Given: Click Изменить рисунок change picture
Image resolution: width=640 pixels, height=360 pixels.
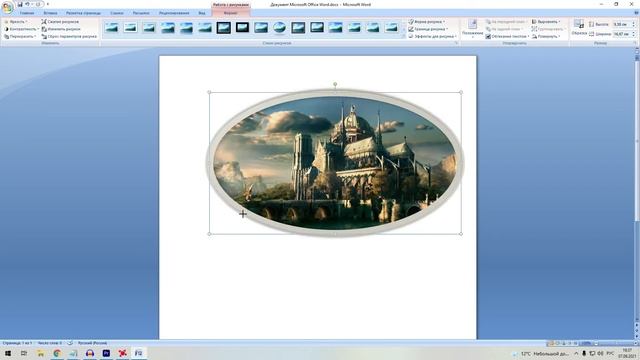Looking at the screenshot, I should tap(61, 29).
